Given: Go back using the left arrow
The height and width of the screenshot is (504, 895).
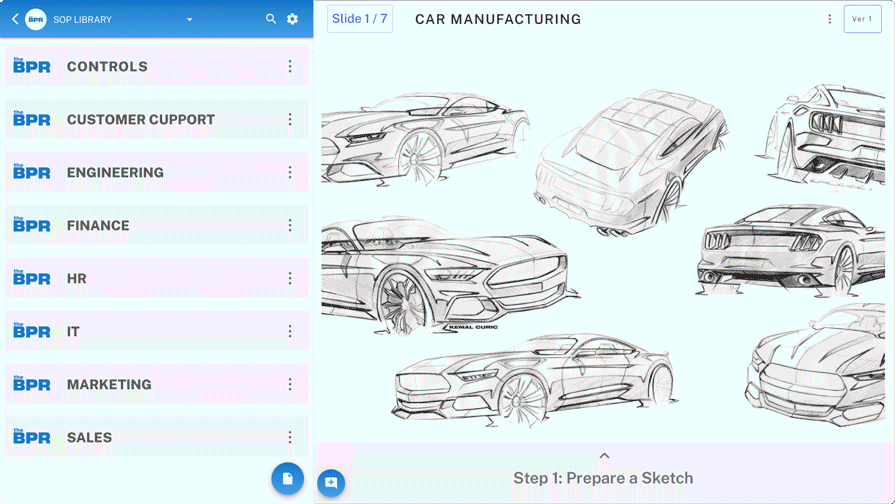Looking at the screenshot, I should (15, 19).
